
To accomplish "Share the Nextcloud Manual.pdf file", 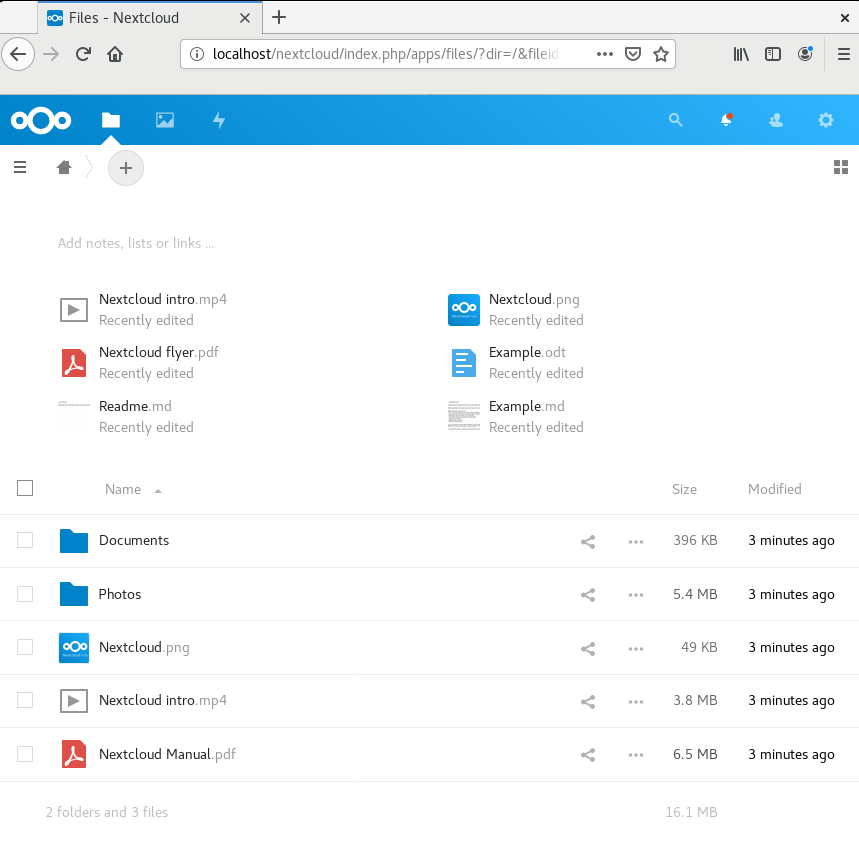I will click(588, 755).
